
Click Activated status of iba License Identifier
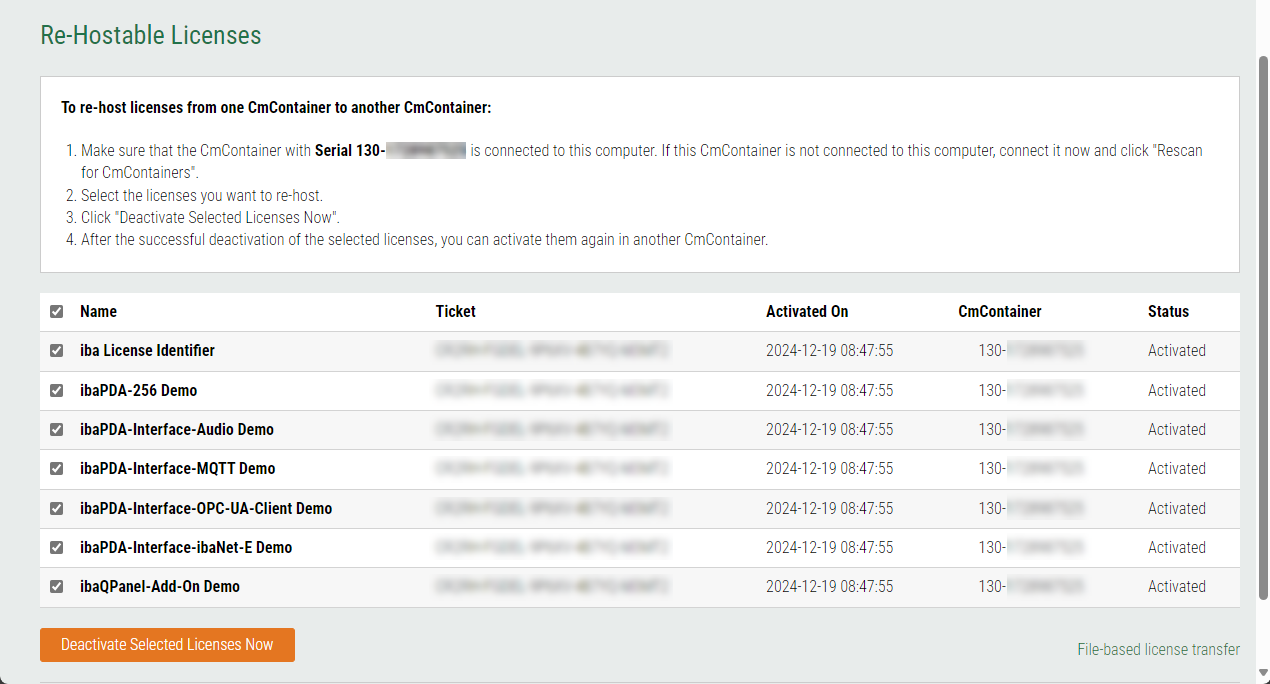(1177, 351)
